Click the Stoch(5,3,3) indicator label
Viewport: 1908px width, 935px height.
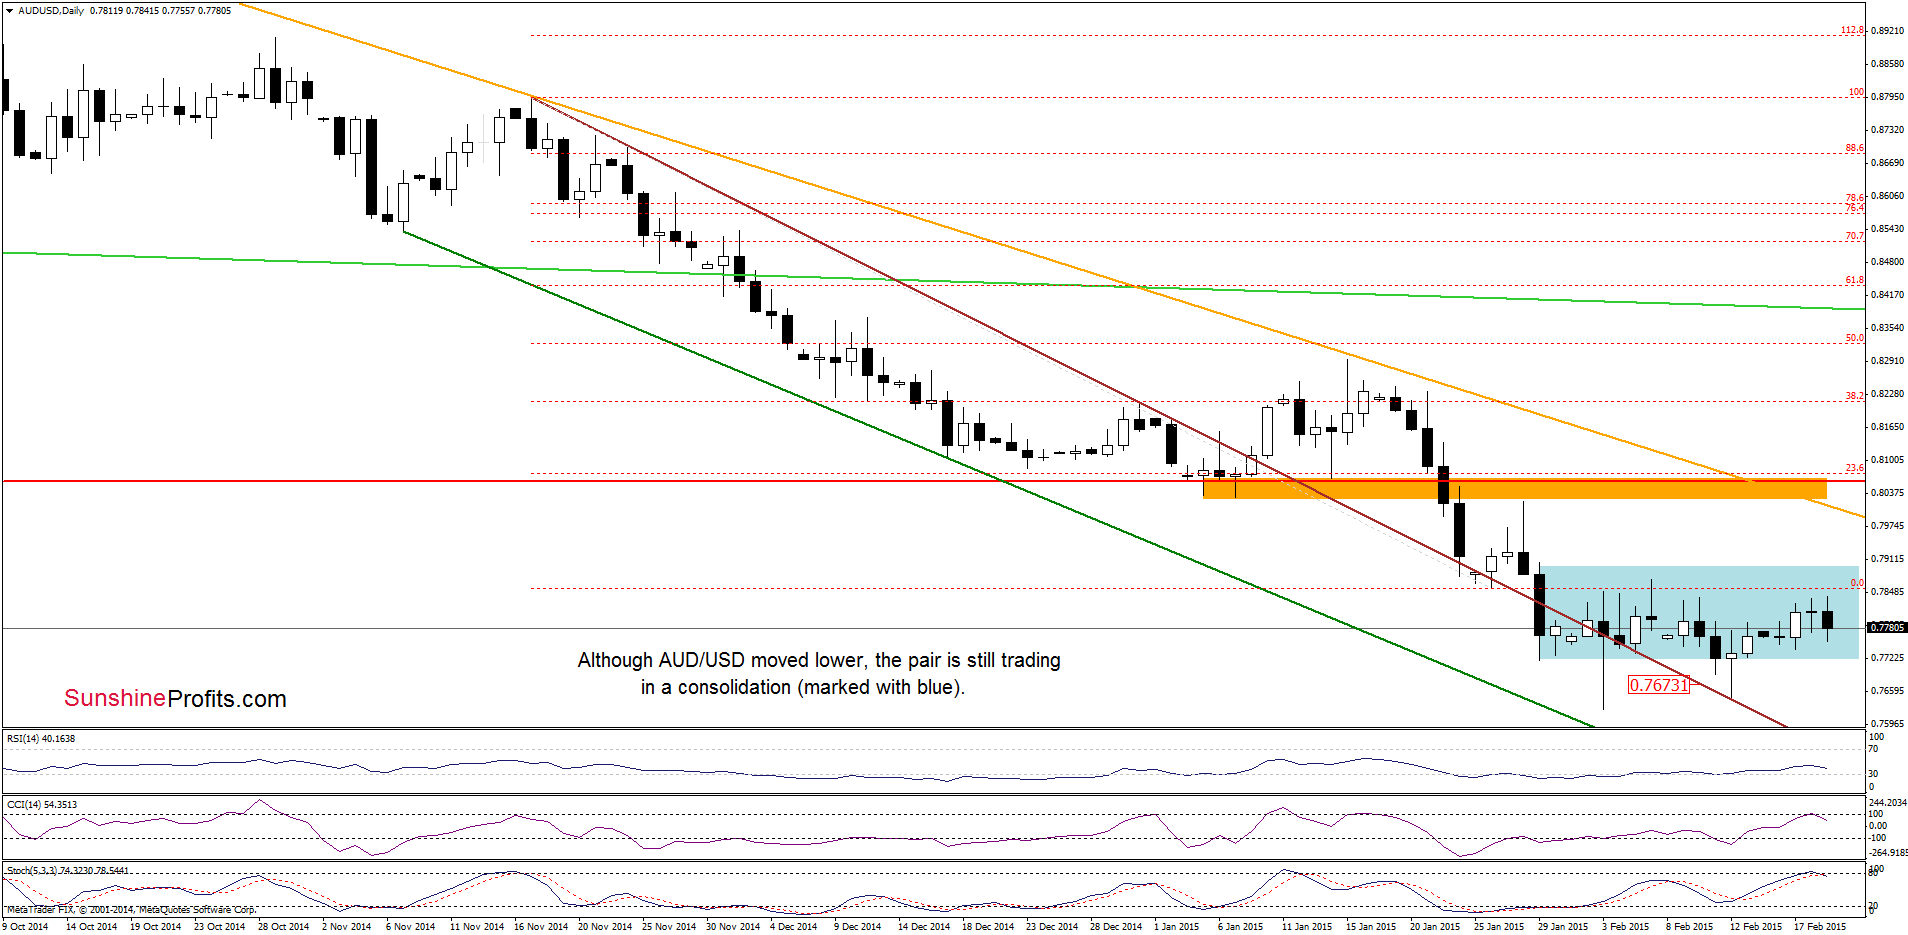click(67, 870)
